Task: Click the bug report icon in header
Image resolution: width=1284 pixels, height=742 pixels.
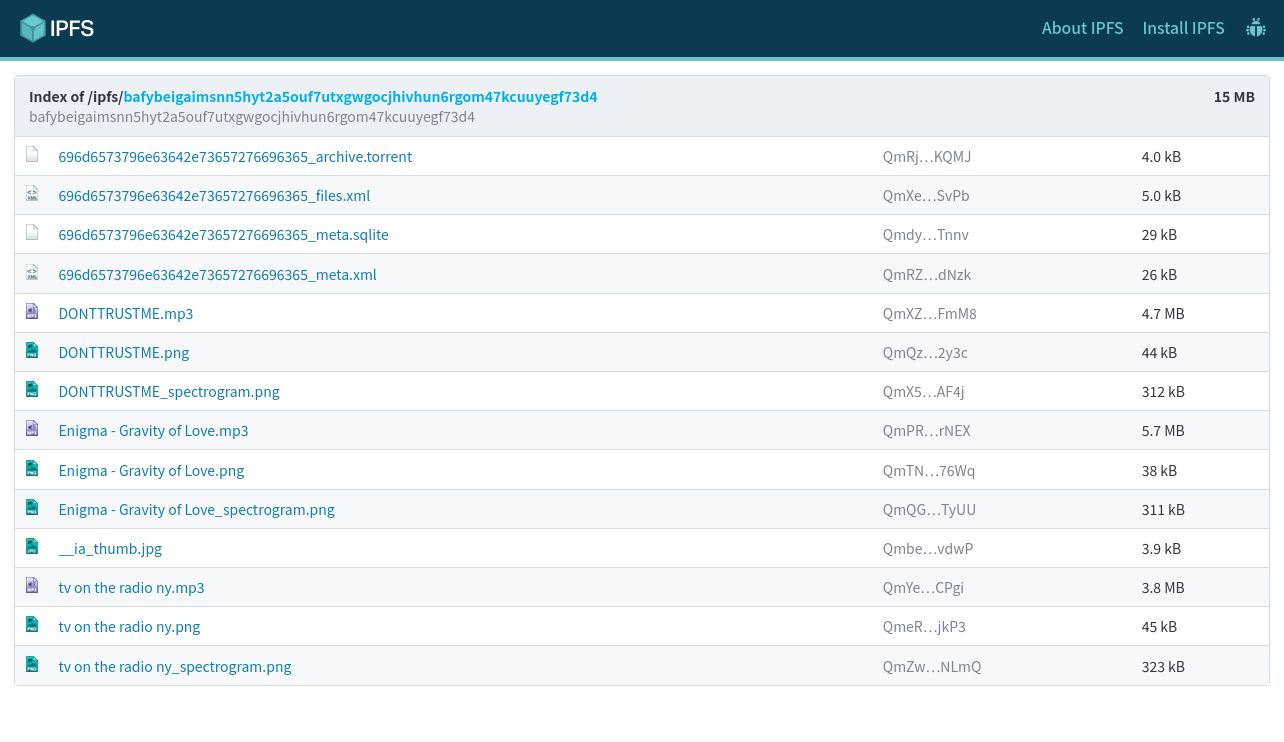Action: pos(1256,28)
